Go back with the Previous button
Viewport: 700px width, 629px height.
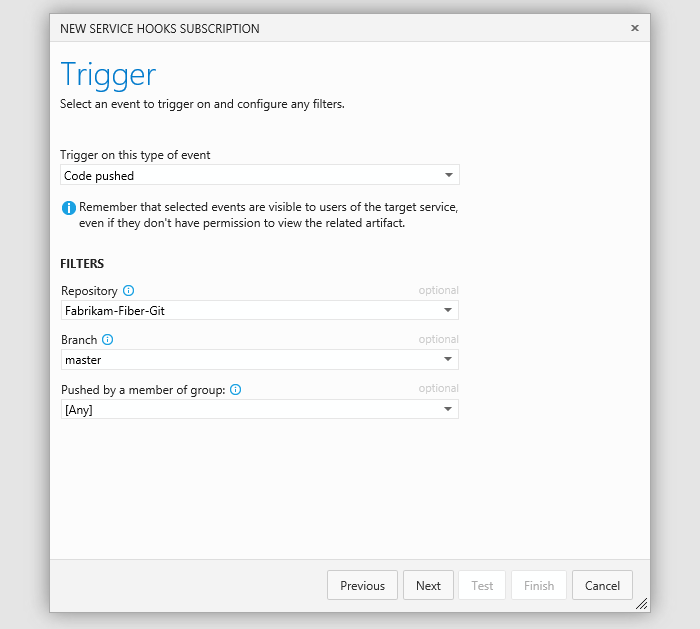(x=362, y=585)
